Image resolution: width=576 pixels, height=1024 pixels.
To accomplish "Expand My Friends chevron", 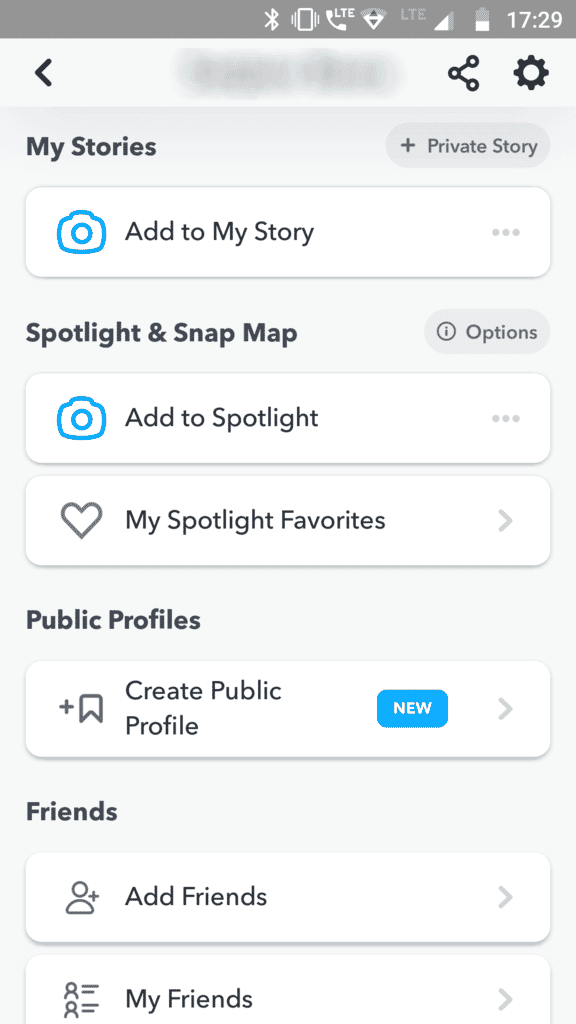I will click(x=505, y=999).
